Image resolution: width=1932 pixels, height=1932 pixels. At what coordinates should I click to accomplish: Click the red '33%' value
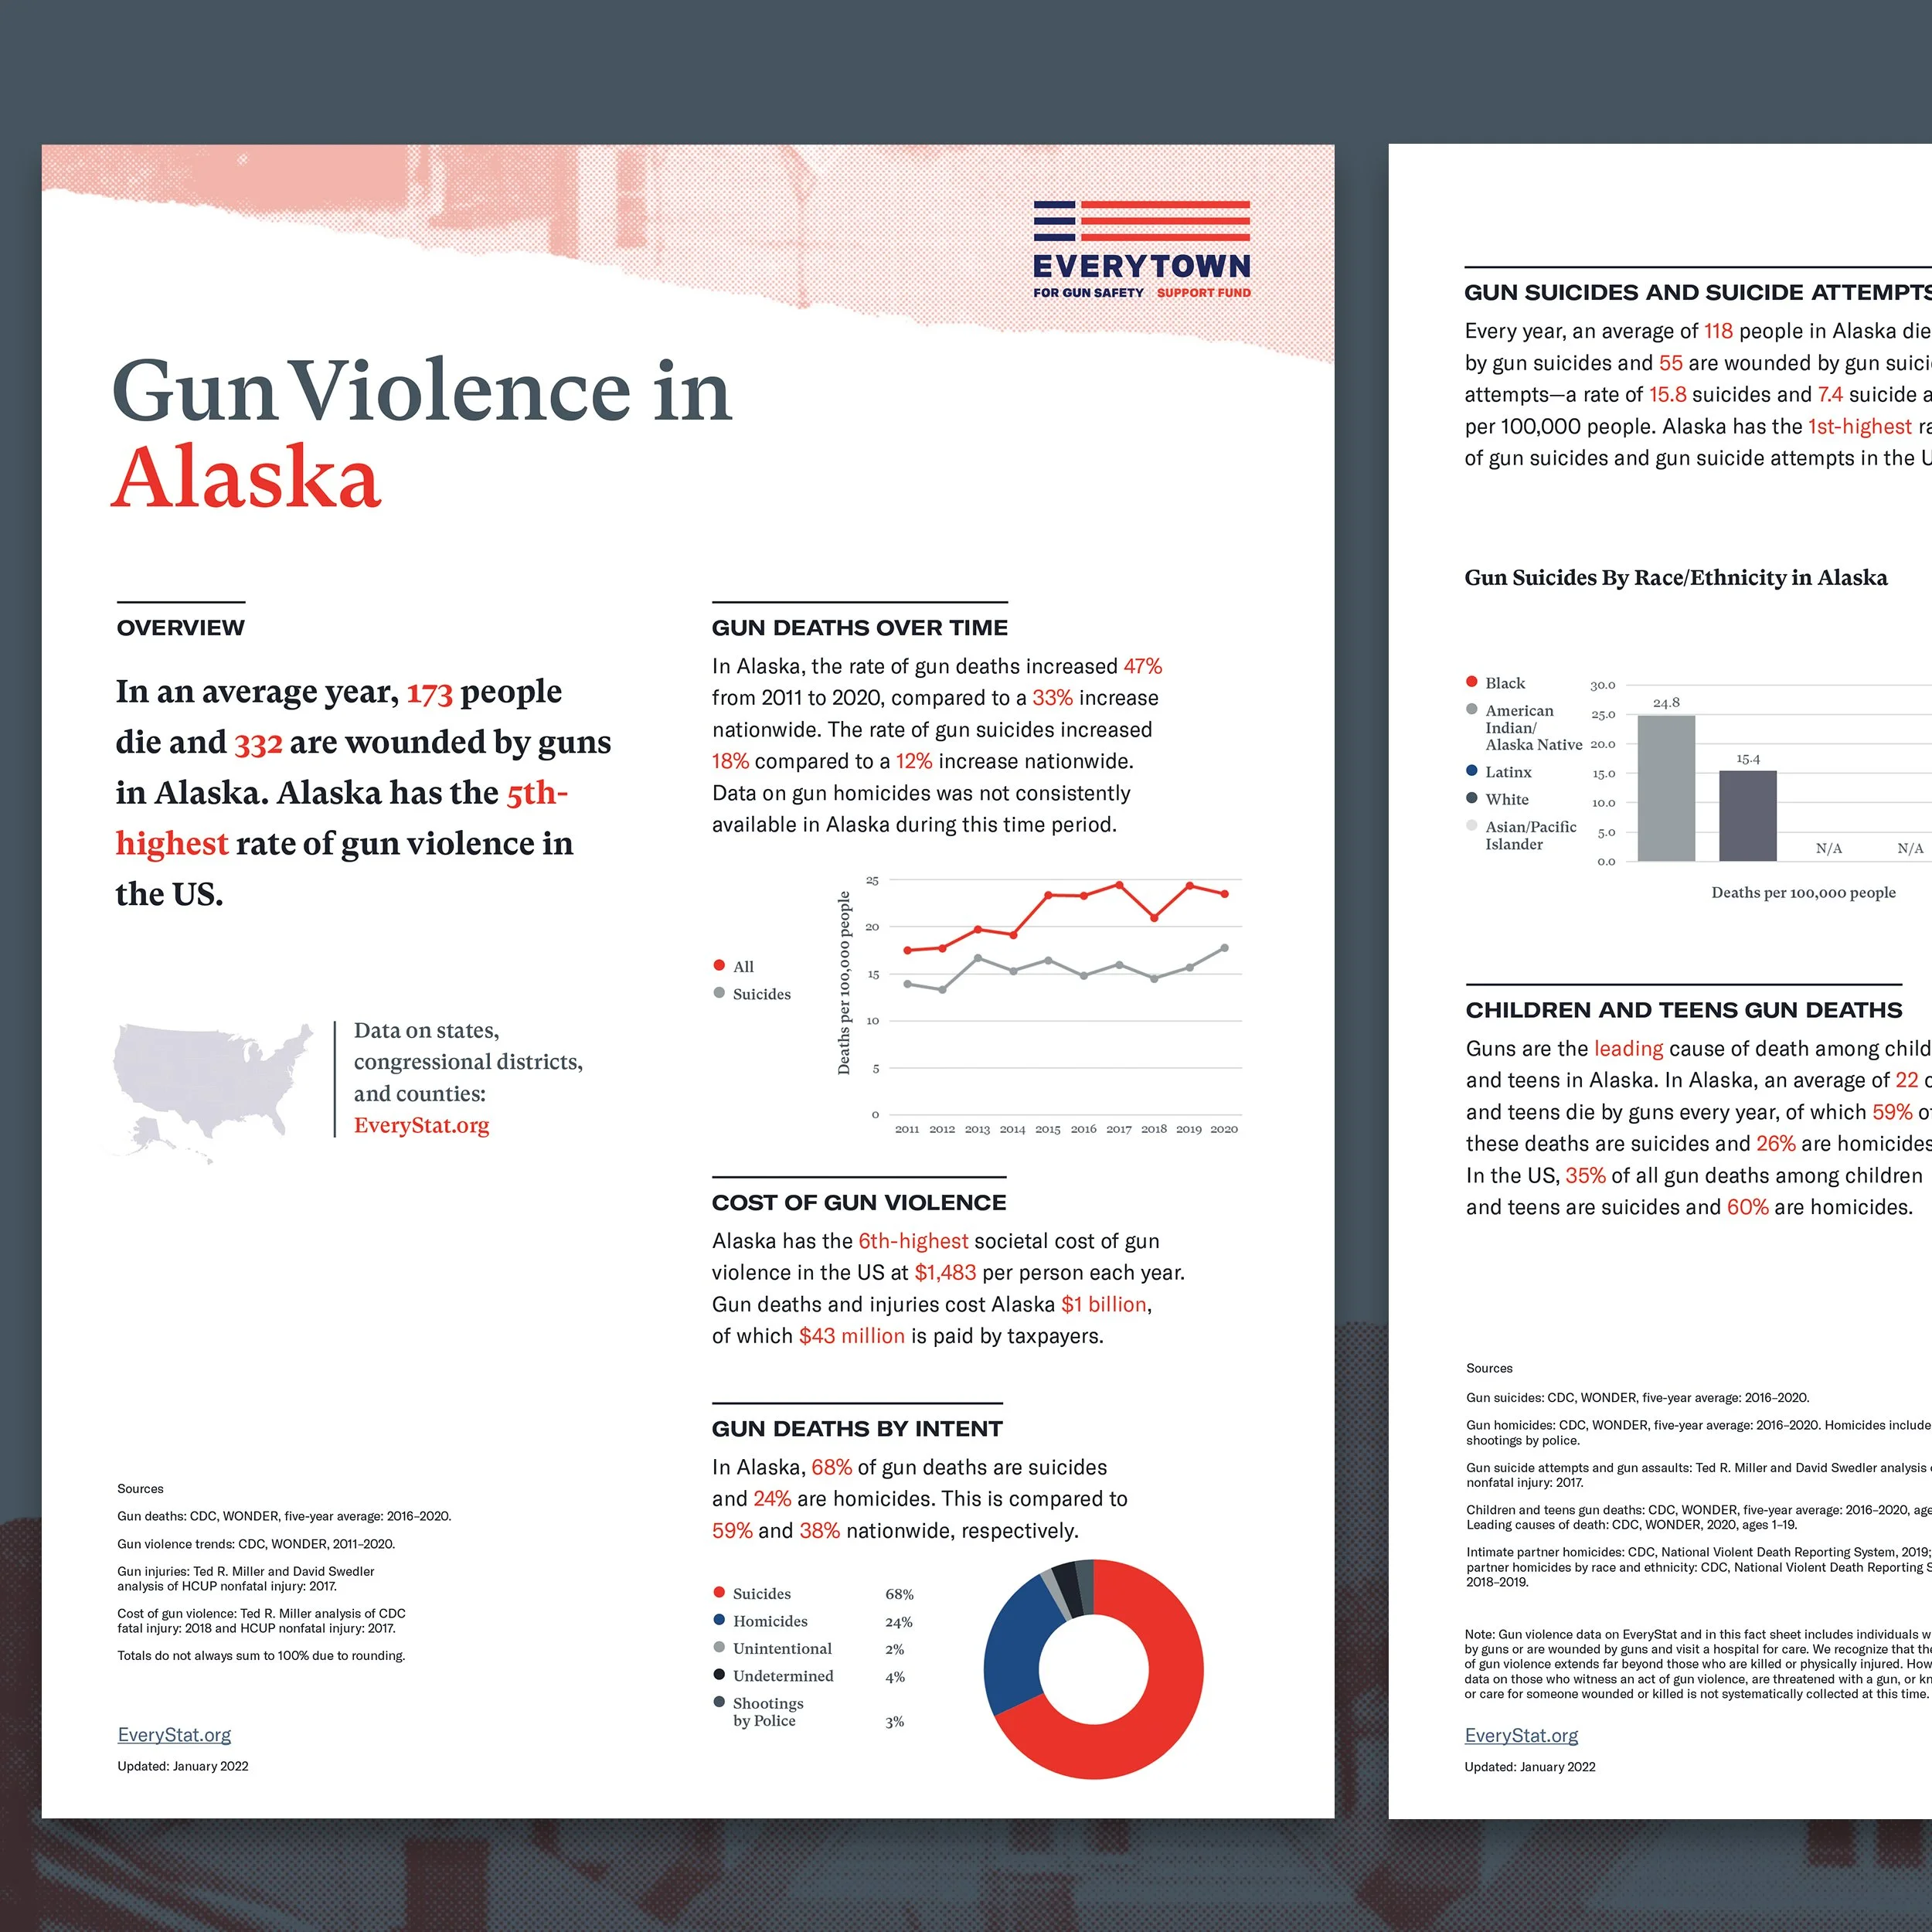point(1052,698)
